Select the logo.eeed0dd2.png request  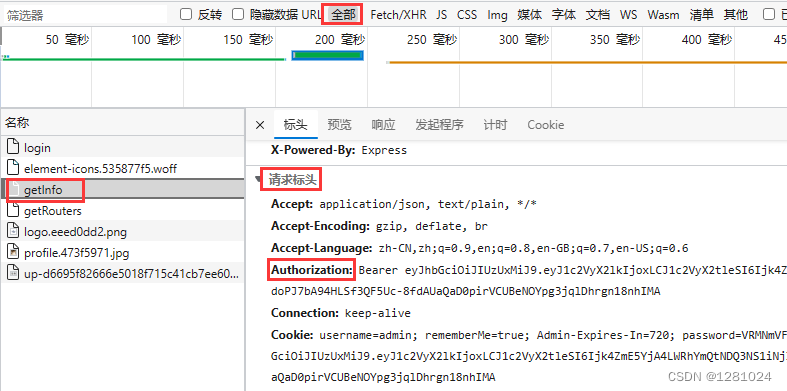coord(122,232)
